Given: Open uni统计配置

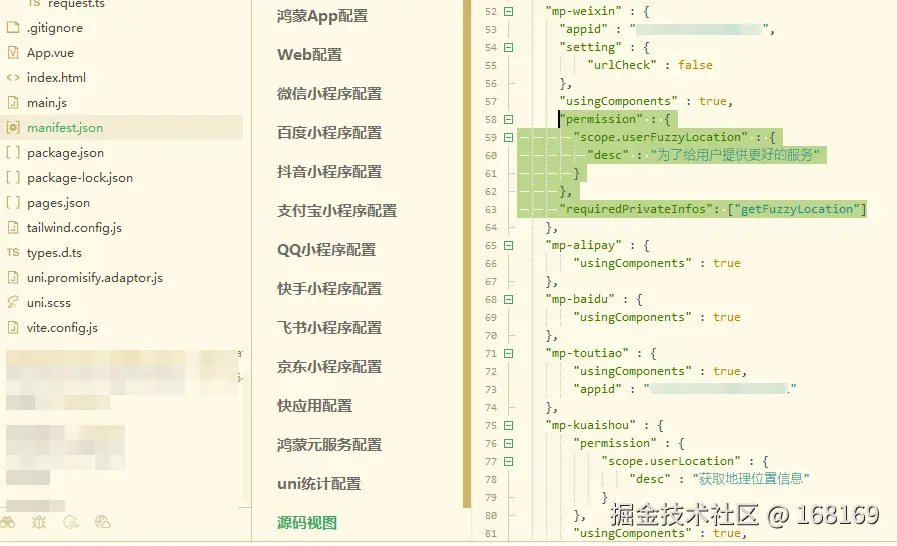Looking at the screenshot, I should pyautogui.click(x=319, y=484).
